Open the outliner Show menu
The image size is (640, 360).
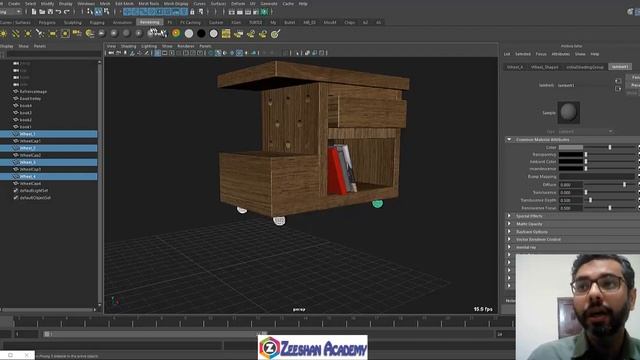coord(24,46)
